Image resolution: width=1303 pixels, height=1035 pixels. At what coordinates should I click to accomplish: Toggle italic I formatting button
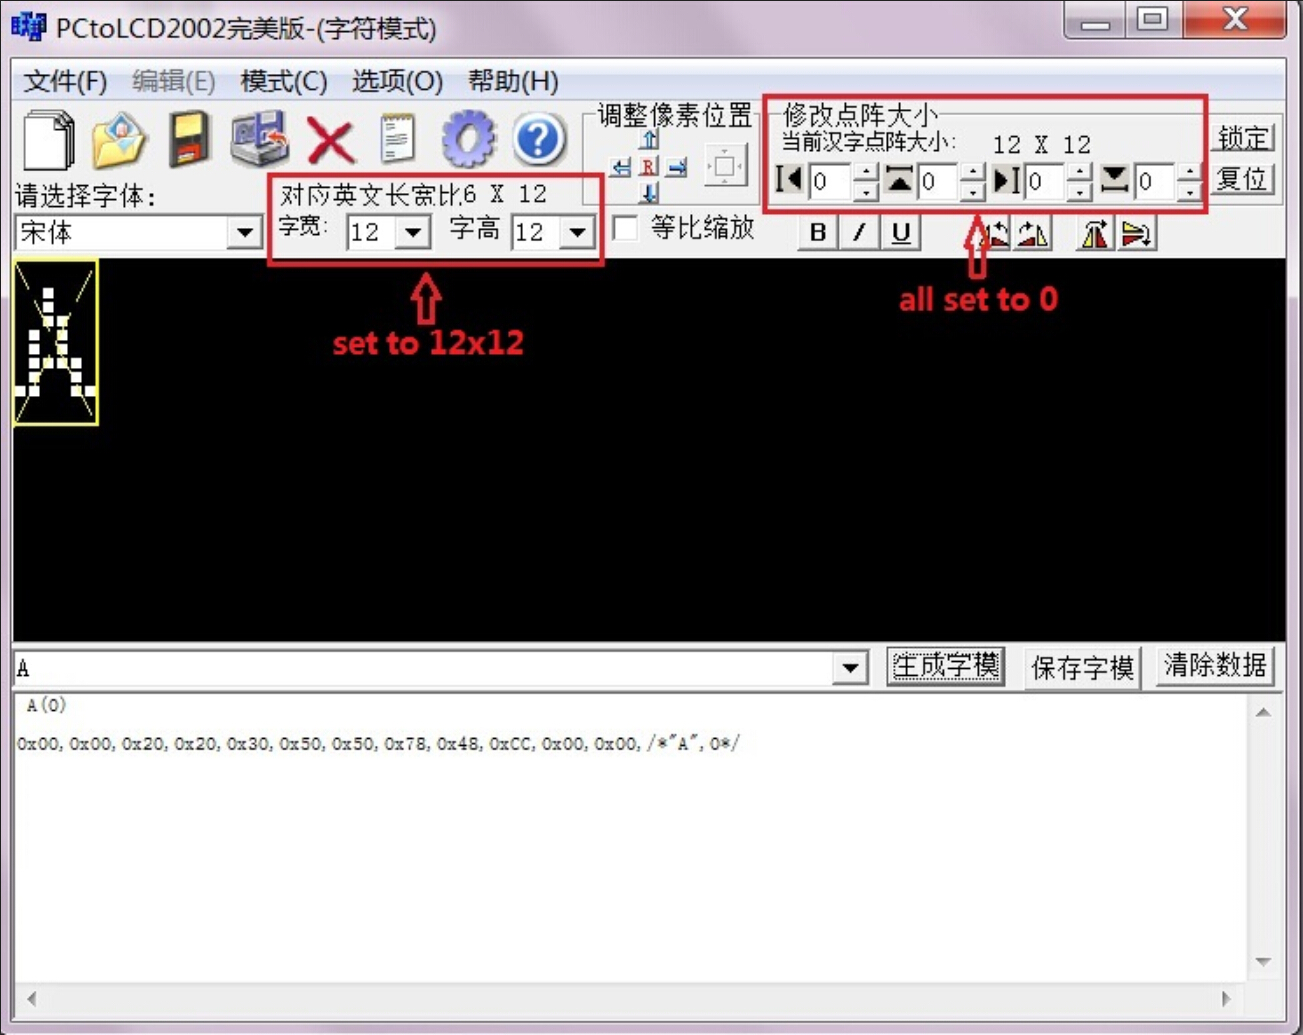pos(859,233)
